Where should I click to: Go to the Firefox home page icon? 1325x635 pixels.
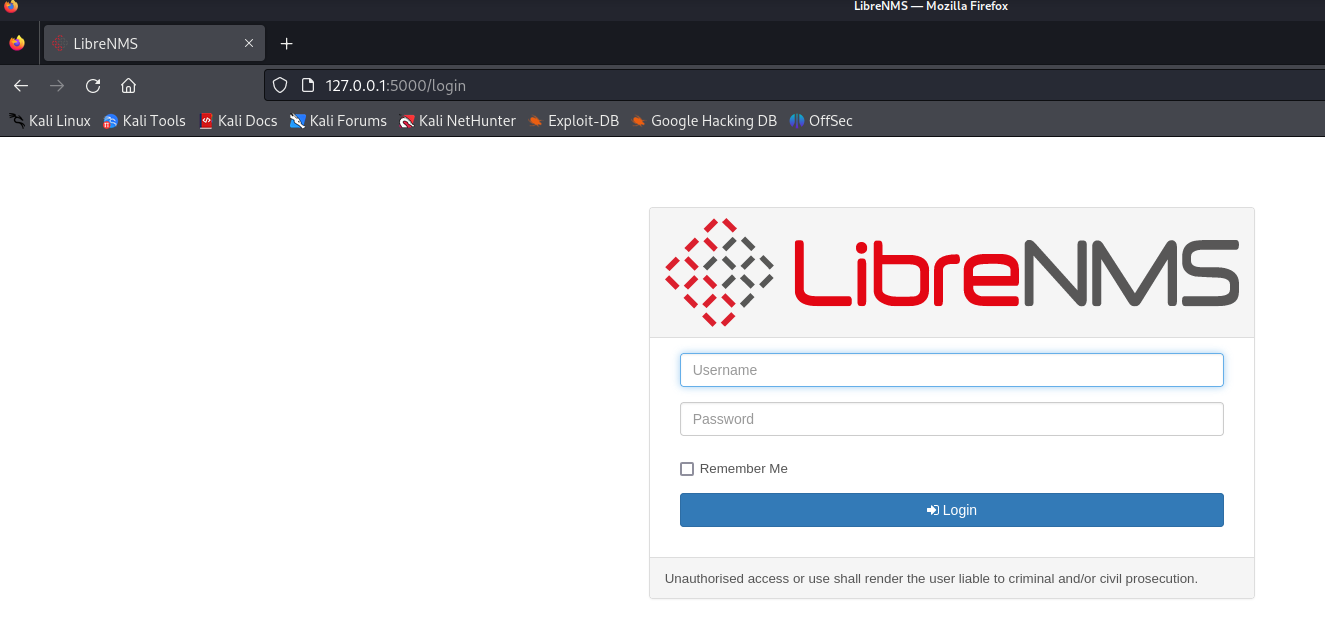128,86
